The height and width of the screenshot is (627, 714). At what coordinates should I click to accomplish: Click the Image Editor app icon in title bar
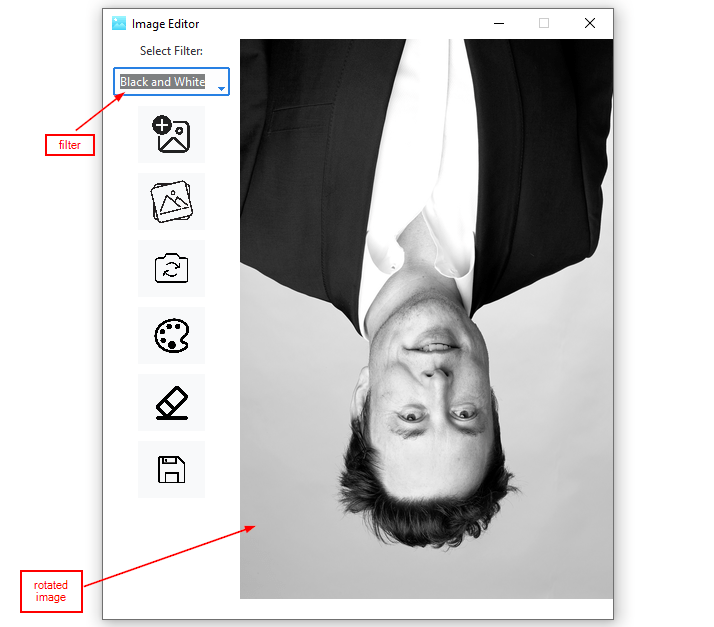pyautogui.click(x=119, y=23)
